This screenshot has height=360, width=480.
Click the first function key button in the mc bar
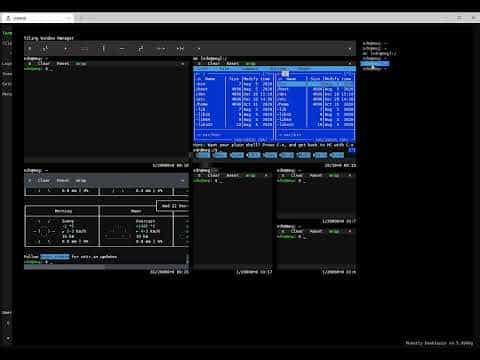(x=203, y=155)
